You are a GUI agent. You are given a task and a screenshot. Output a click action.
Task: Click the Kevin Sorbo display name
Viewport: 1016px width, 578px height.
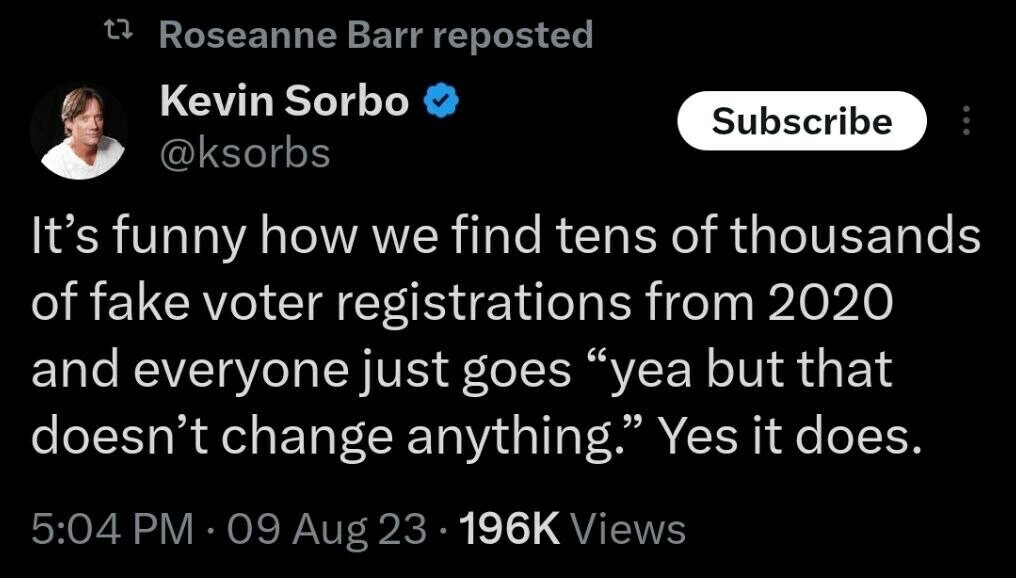tap(284, 101)
